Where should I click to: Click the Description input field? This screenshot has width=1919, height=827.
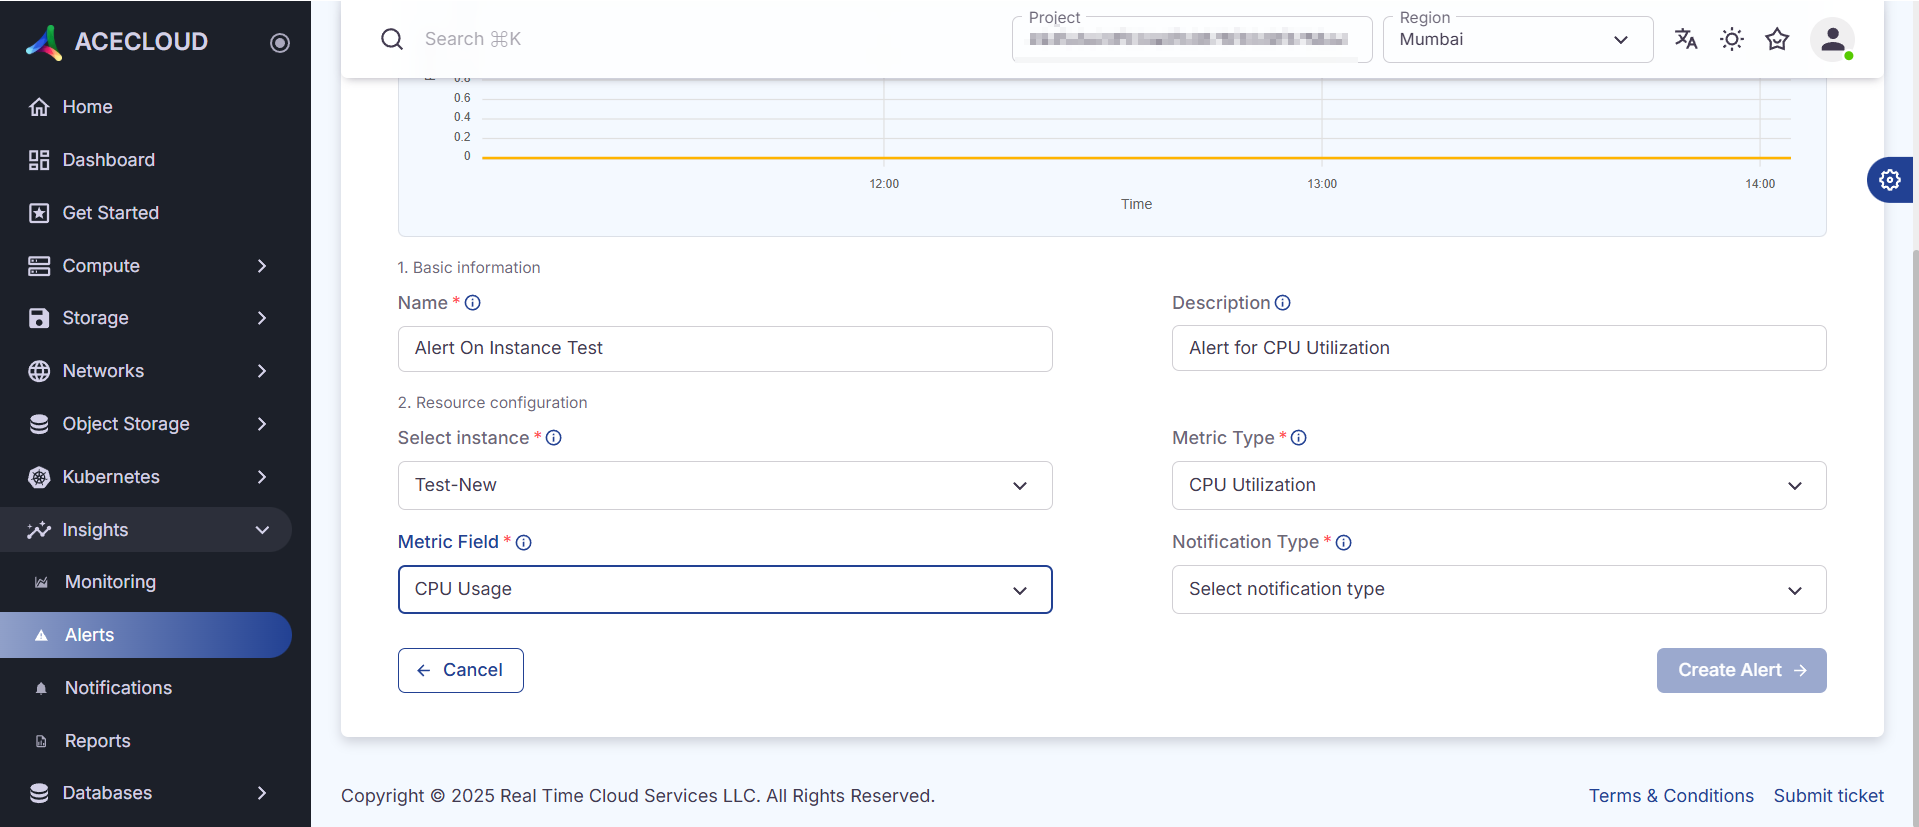click(x=1498, y=348)
